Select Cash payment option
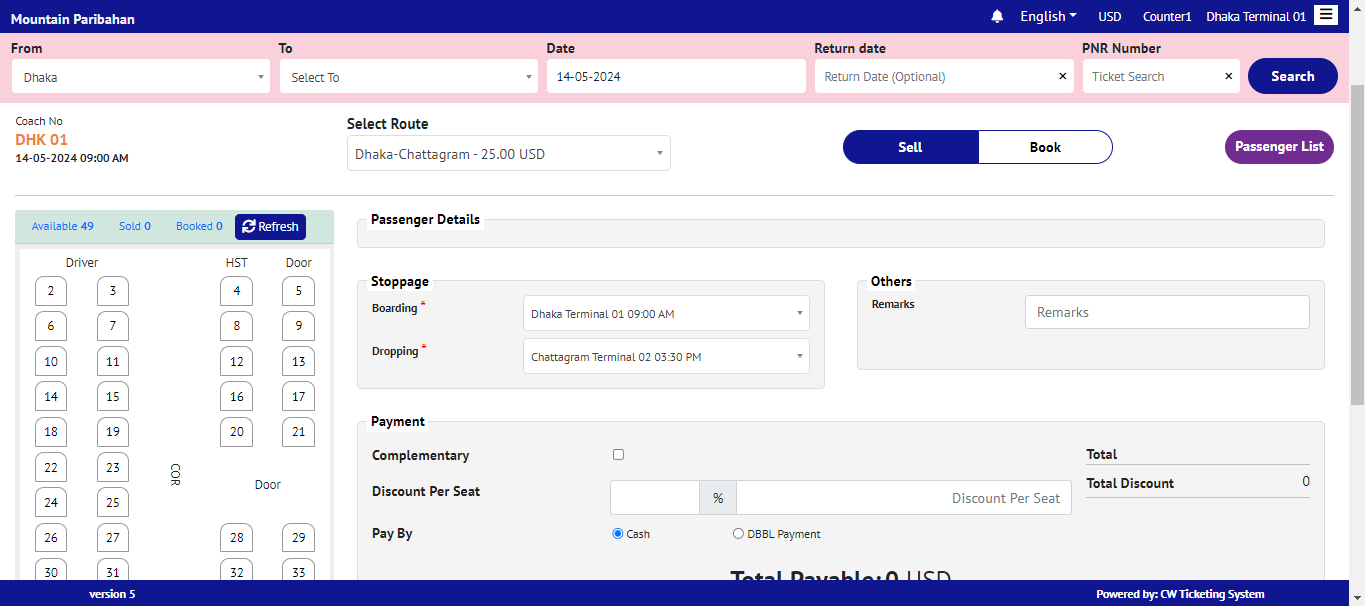 point(618,534)
